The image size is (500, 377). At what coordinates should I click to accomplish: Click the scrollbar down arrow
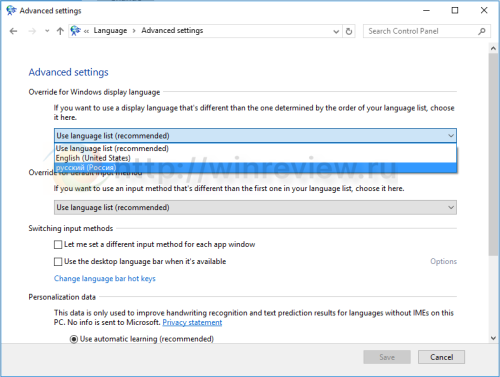[494, 338]
